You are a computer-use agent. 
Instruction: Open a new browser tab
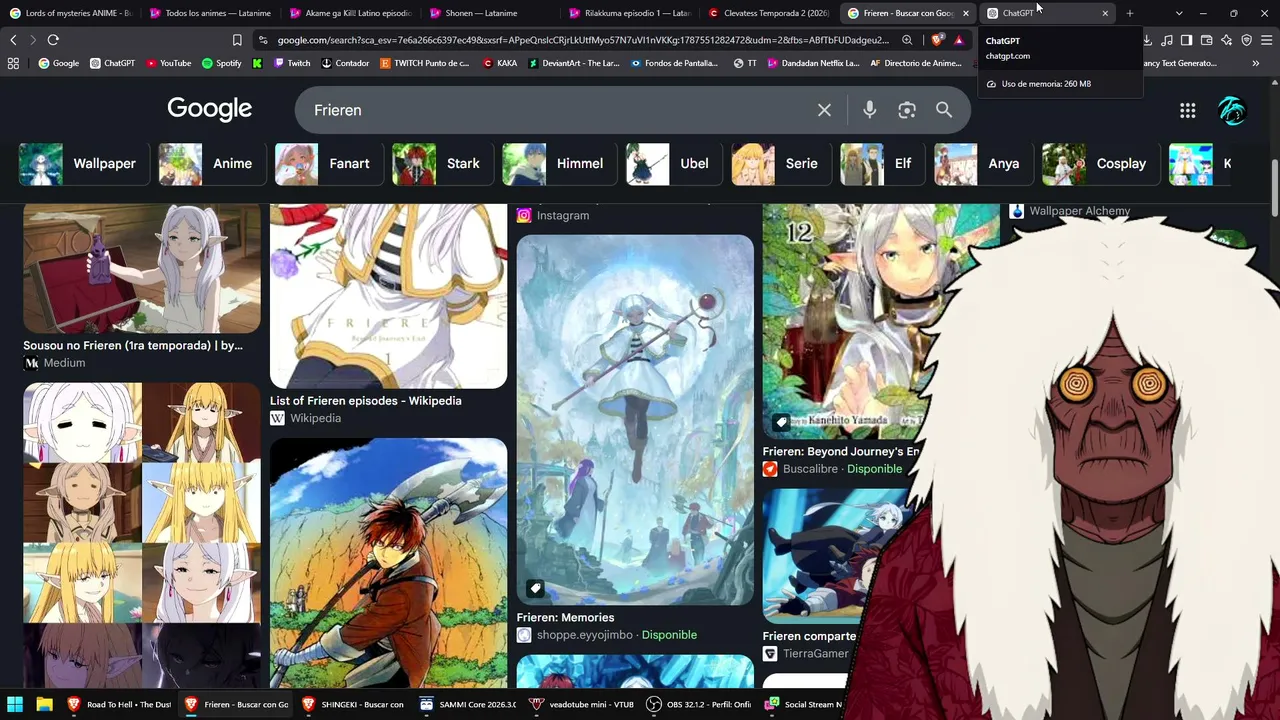(1130, 13)
